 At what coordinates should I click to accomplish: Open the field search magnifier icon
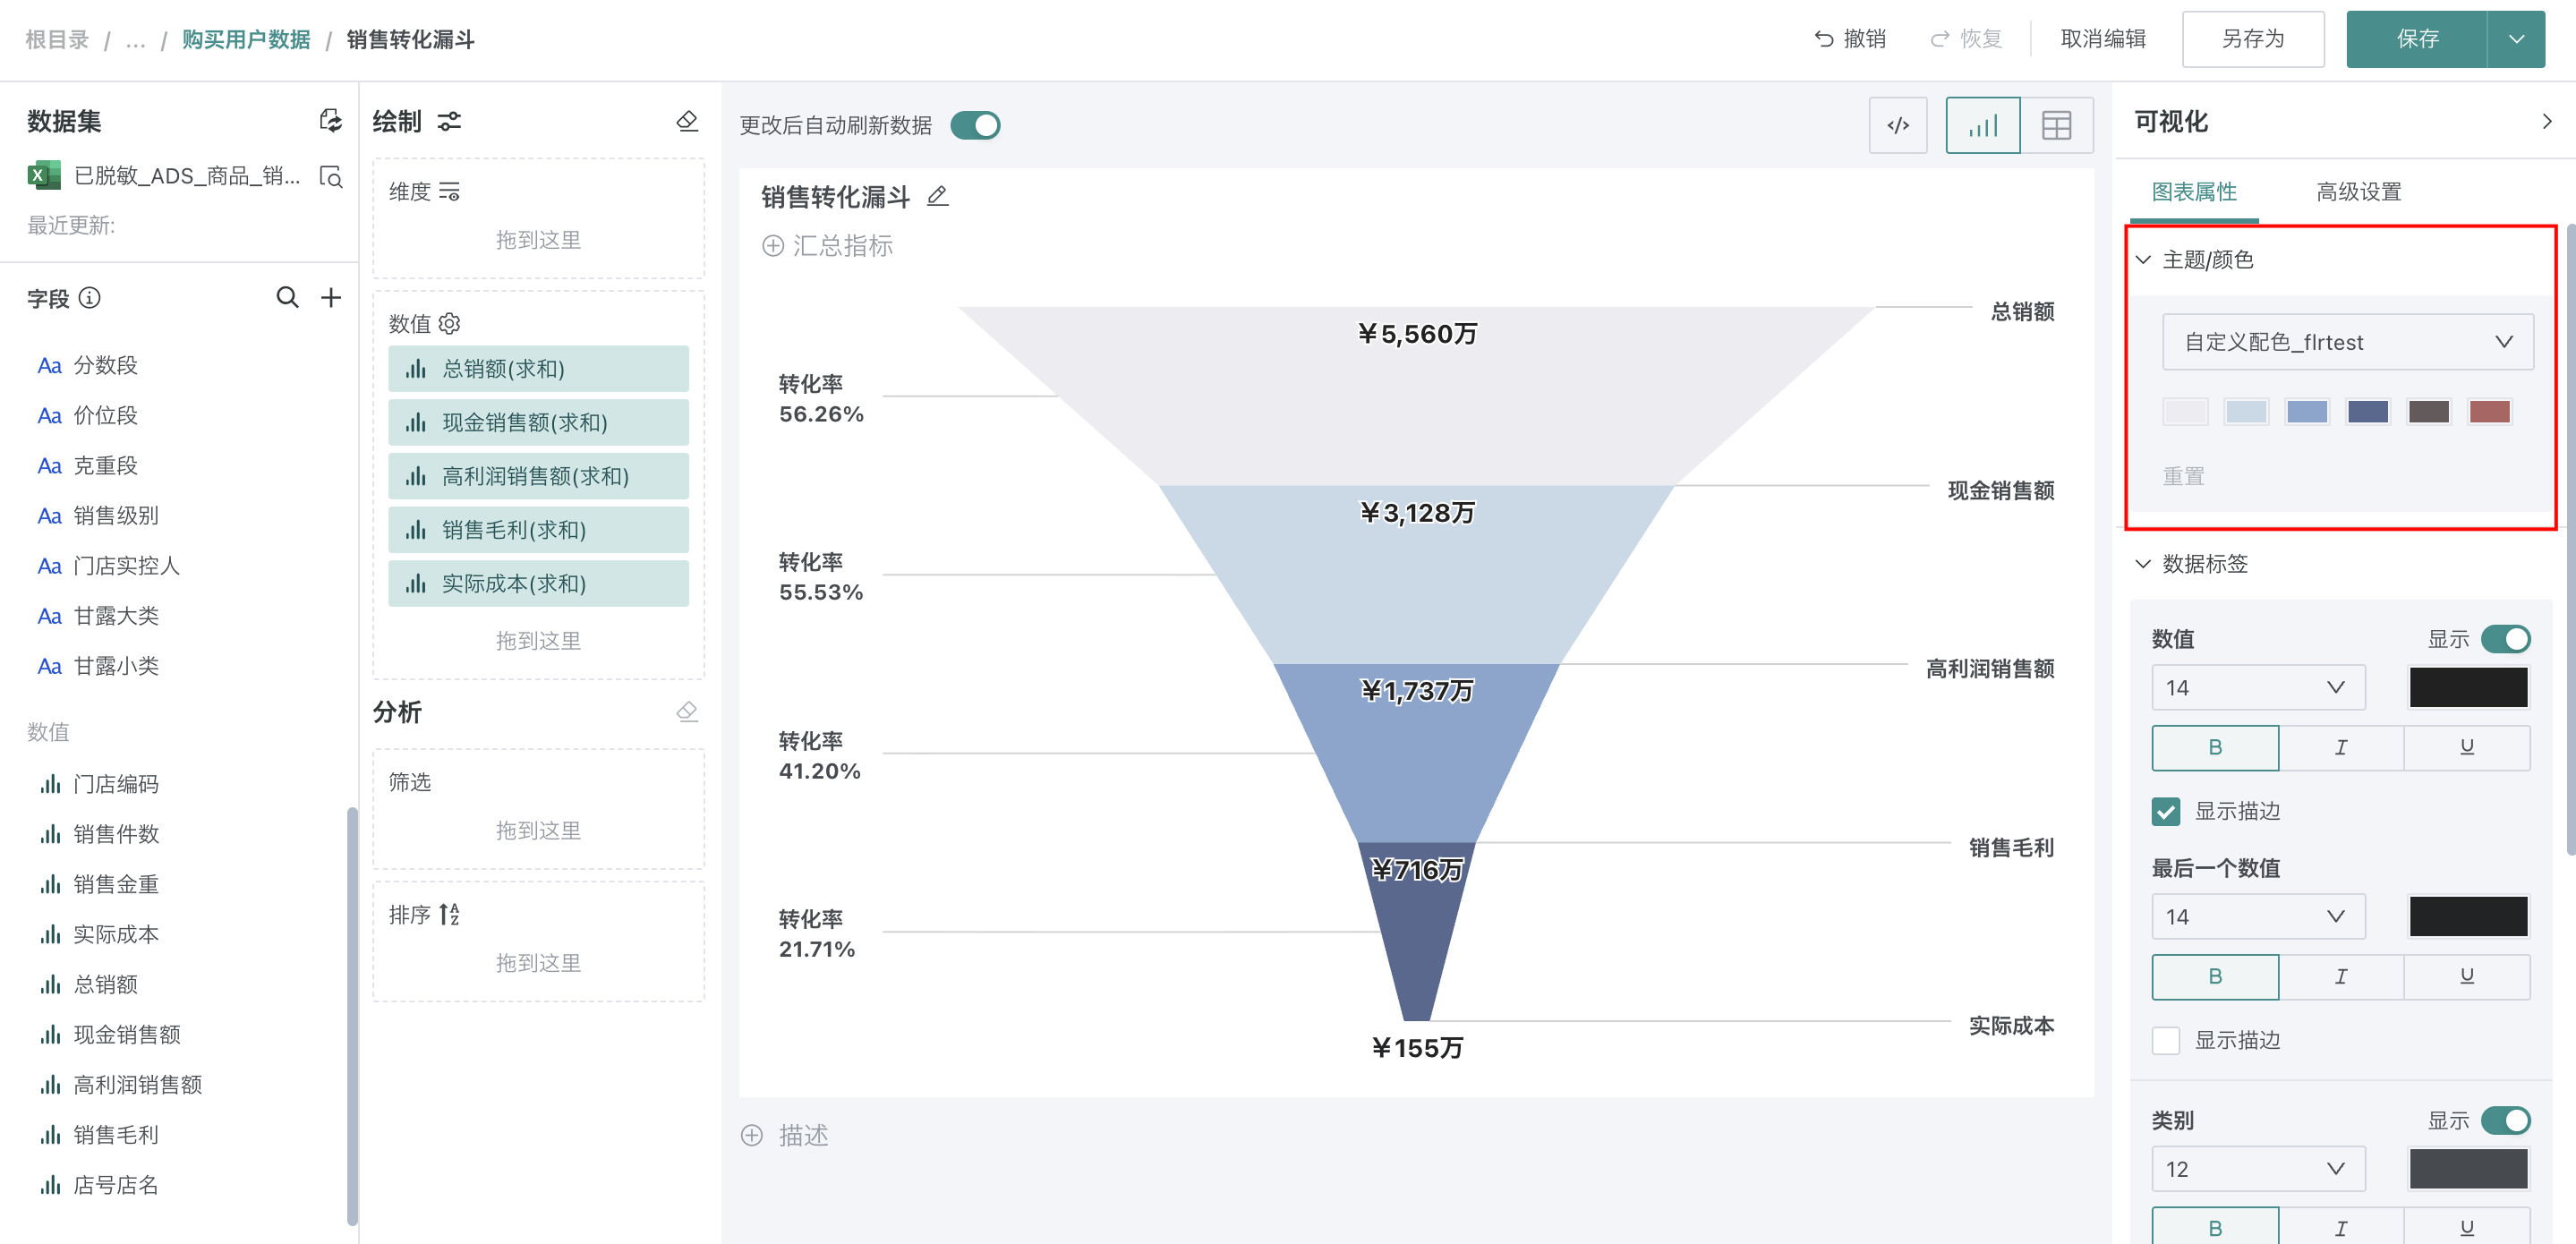pyautogui.click(x=287, y=297)
